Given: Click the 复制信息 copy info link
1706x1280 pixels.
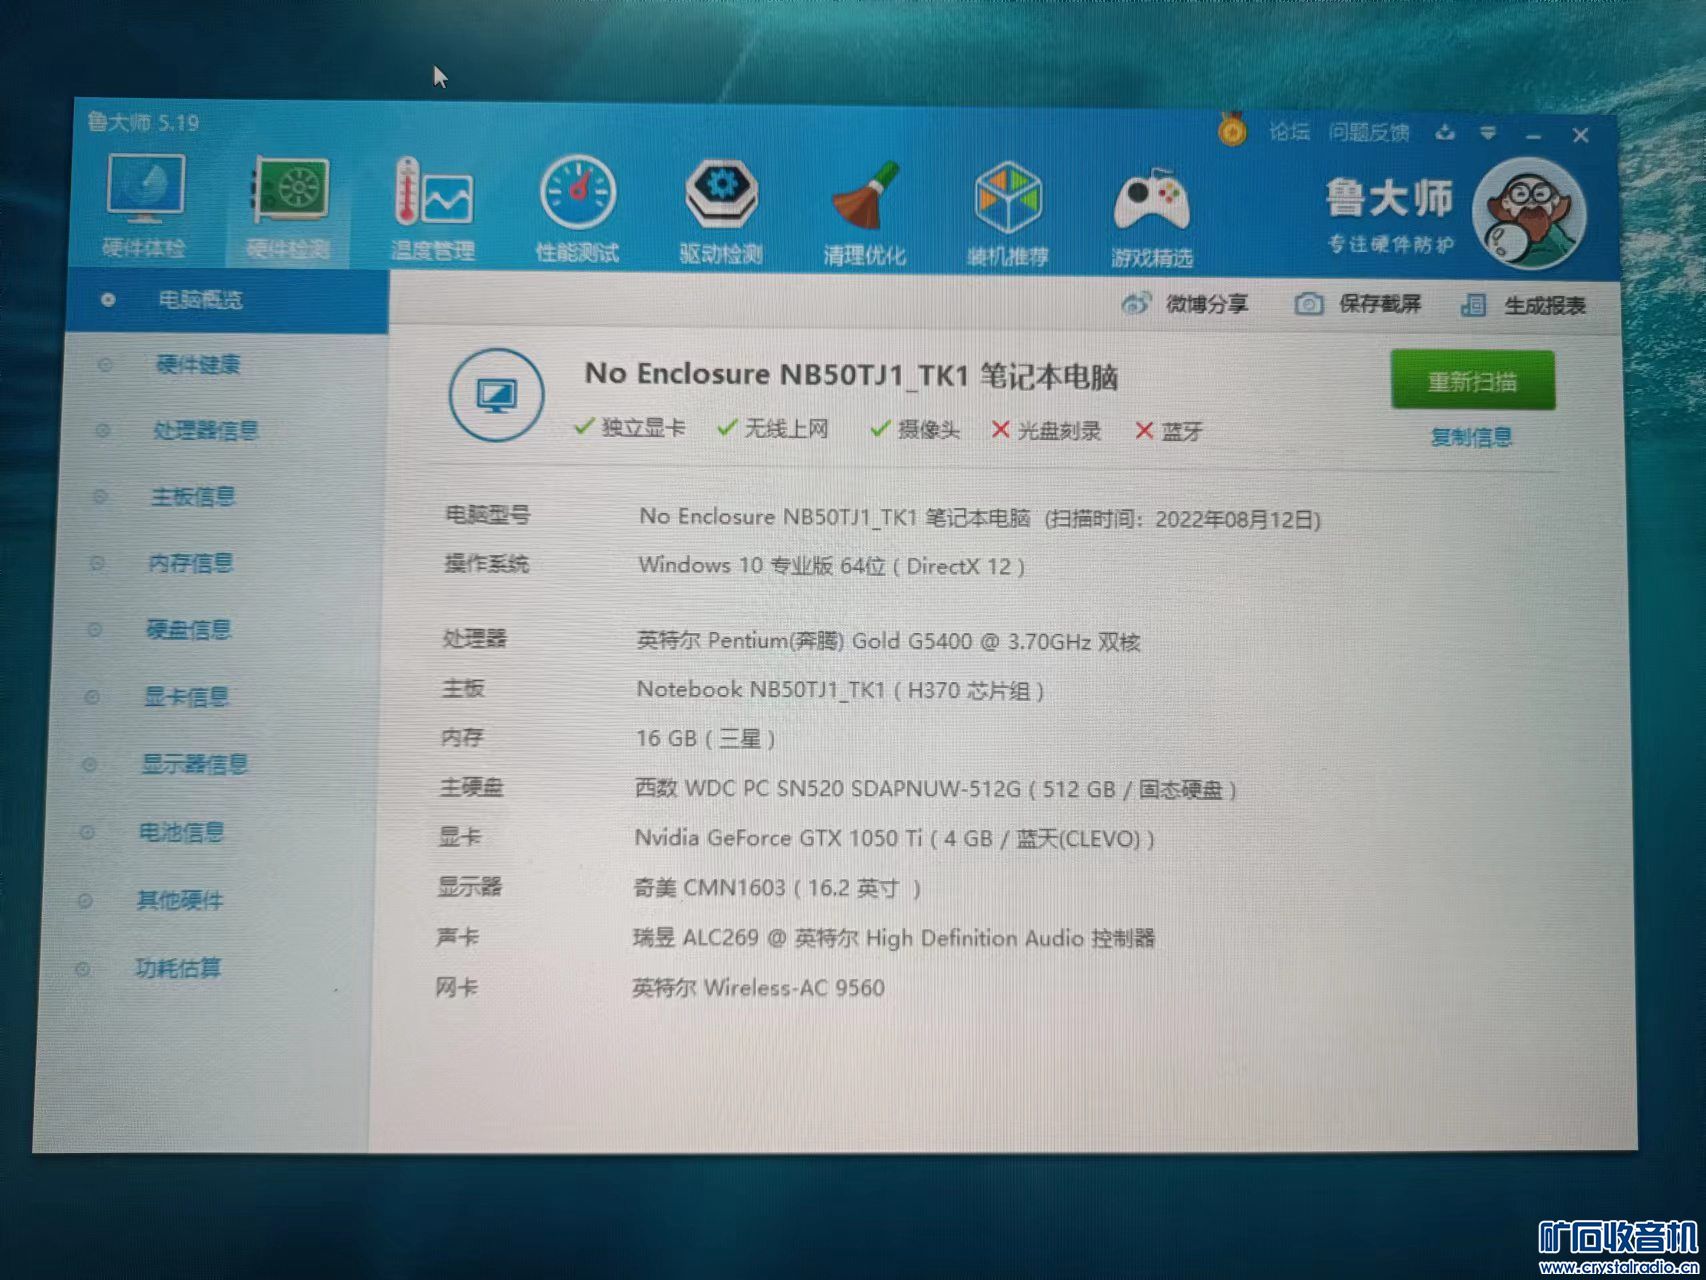Looking at the screenshot, I should [1471, 437].
